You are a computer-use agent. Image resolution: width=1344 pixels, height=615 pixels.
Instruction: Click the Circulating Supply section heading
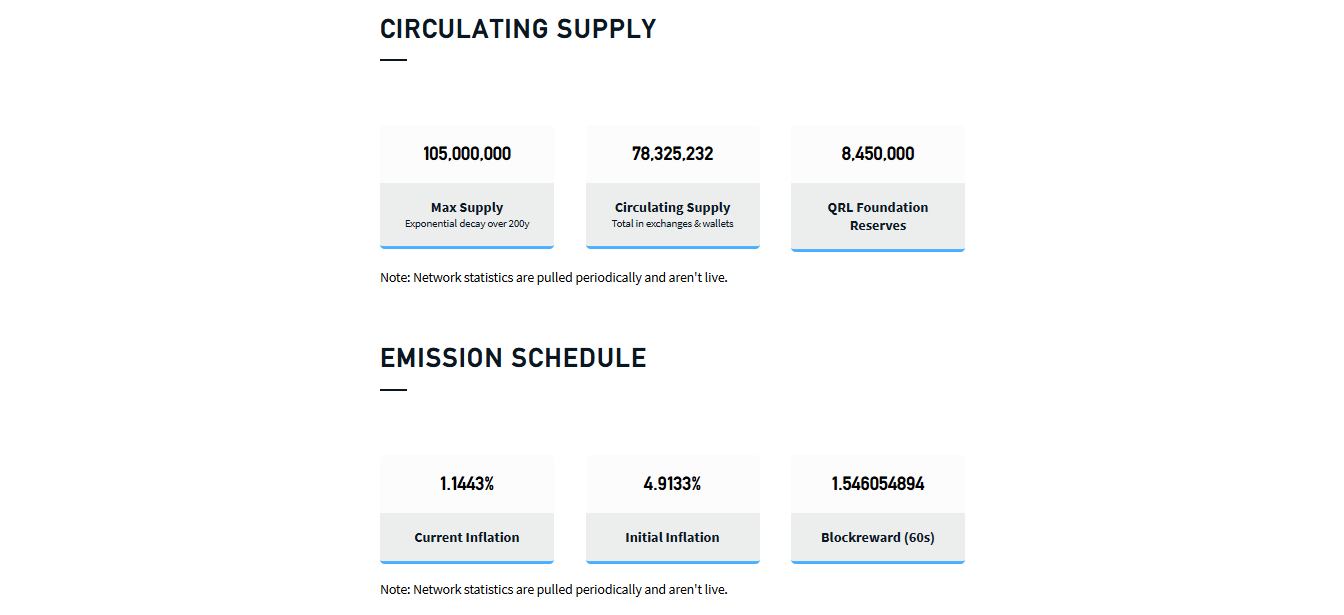[x=518, y=29]
